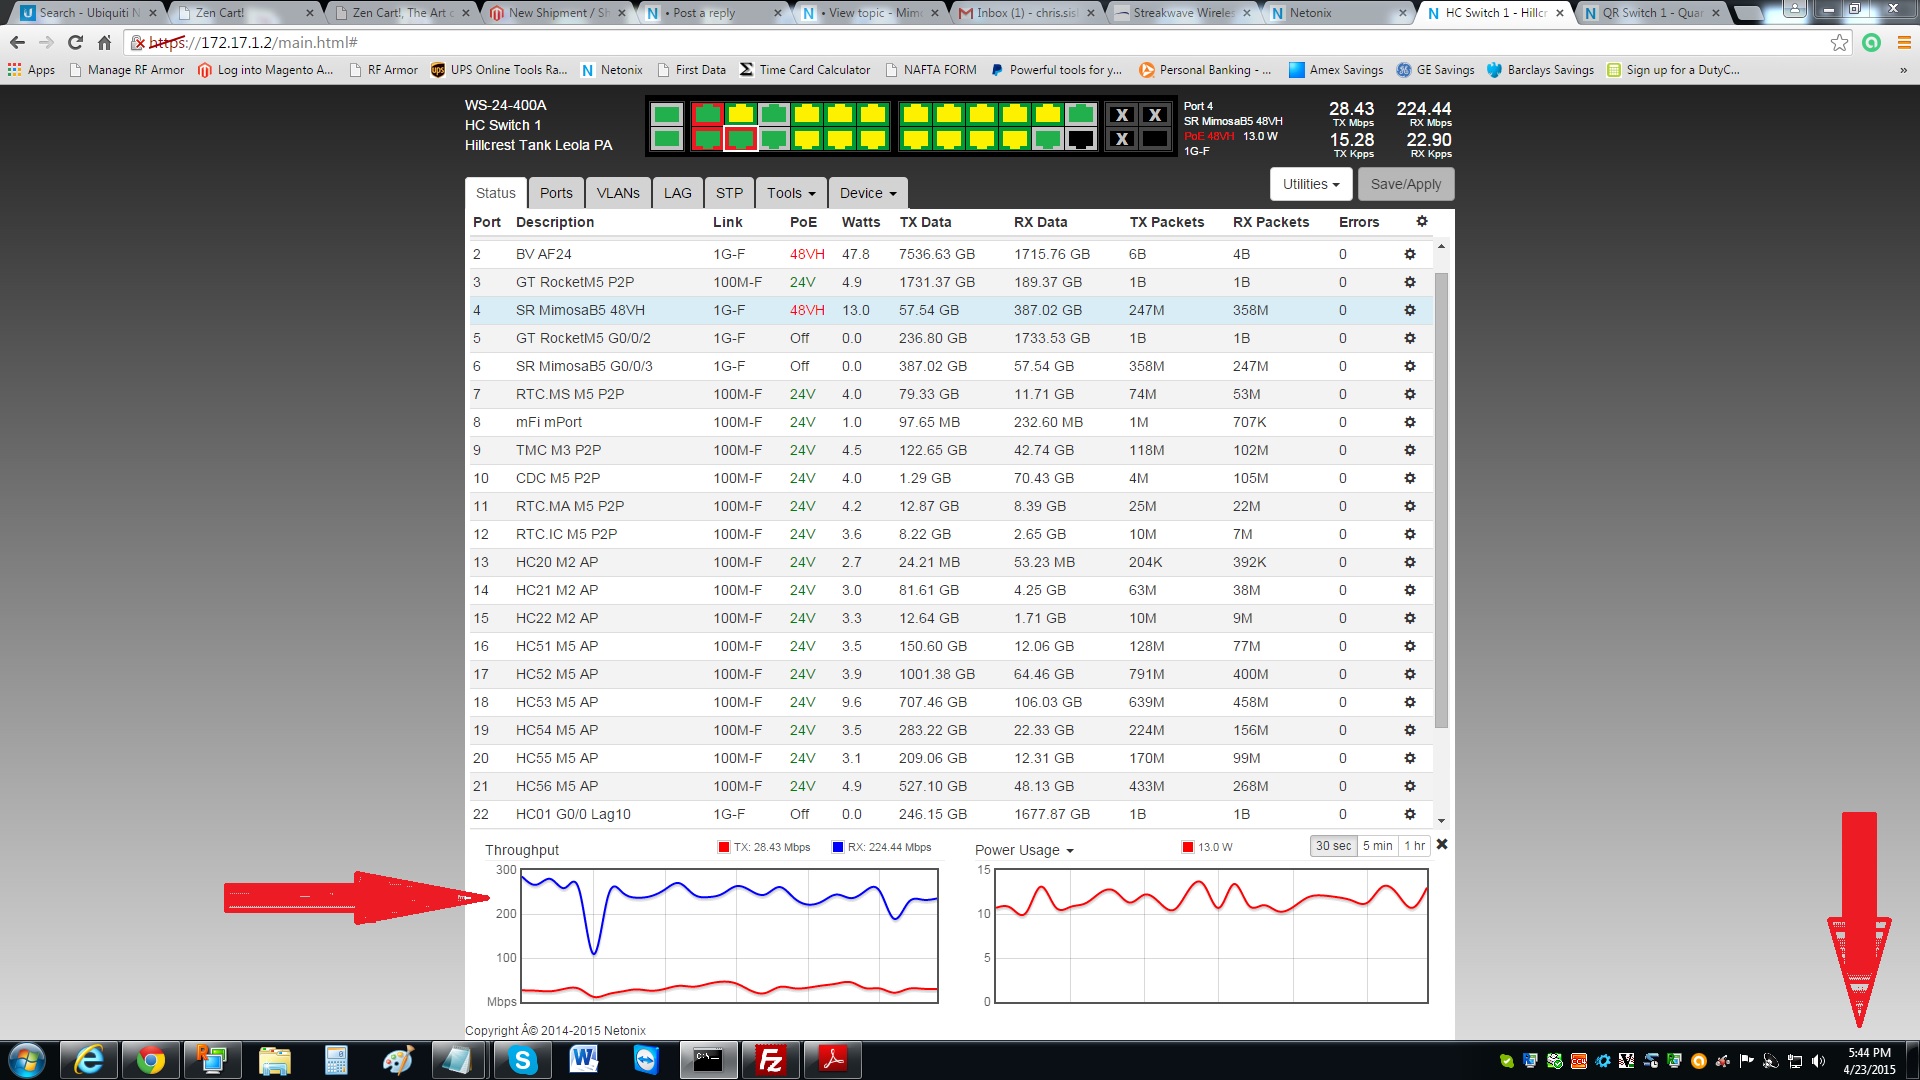
Task: Open the Utilities dropdown
Action: click(x=1311, y=184)
